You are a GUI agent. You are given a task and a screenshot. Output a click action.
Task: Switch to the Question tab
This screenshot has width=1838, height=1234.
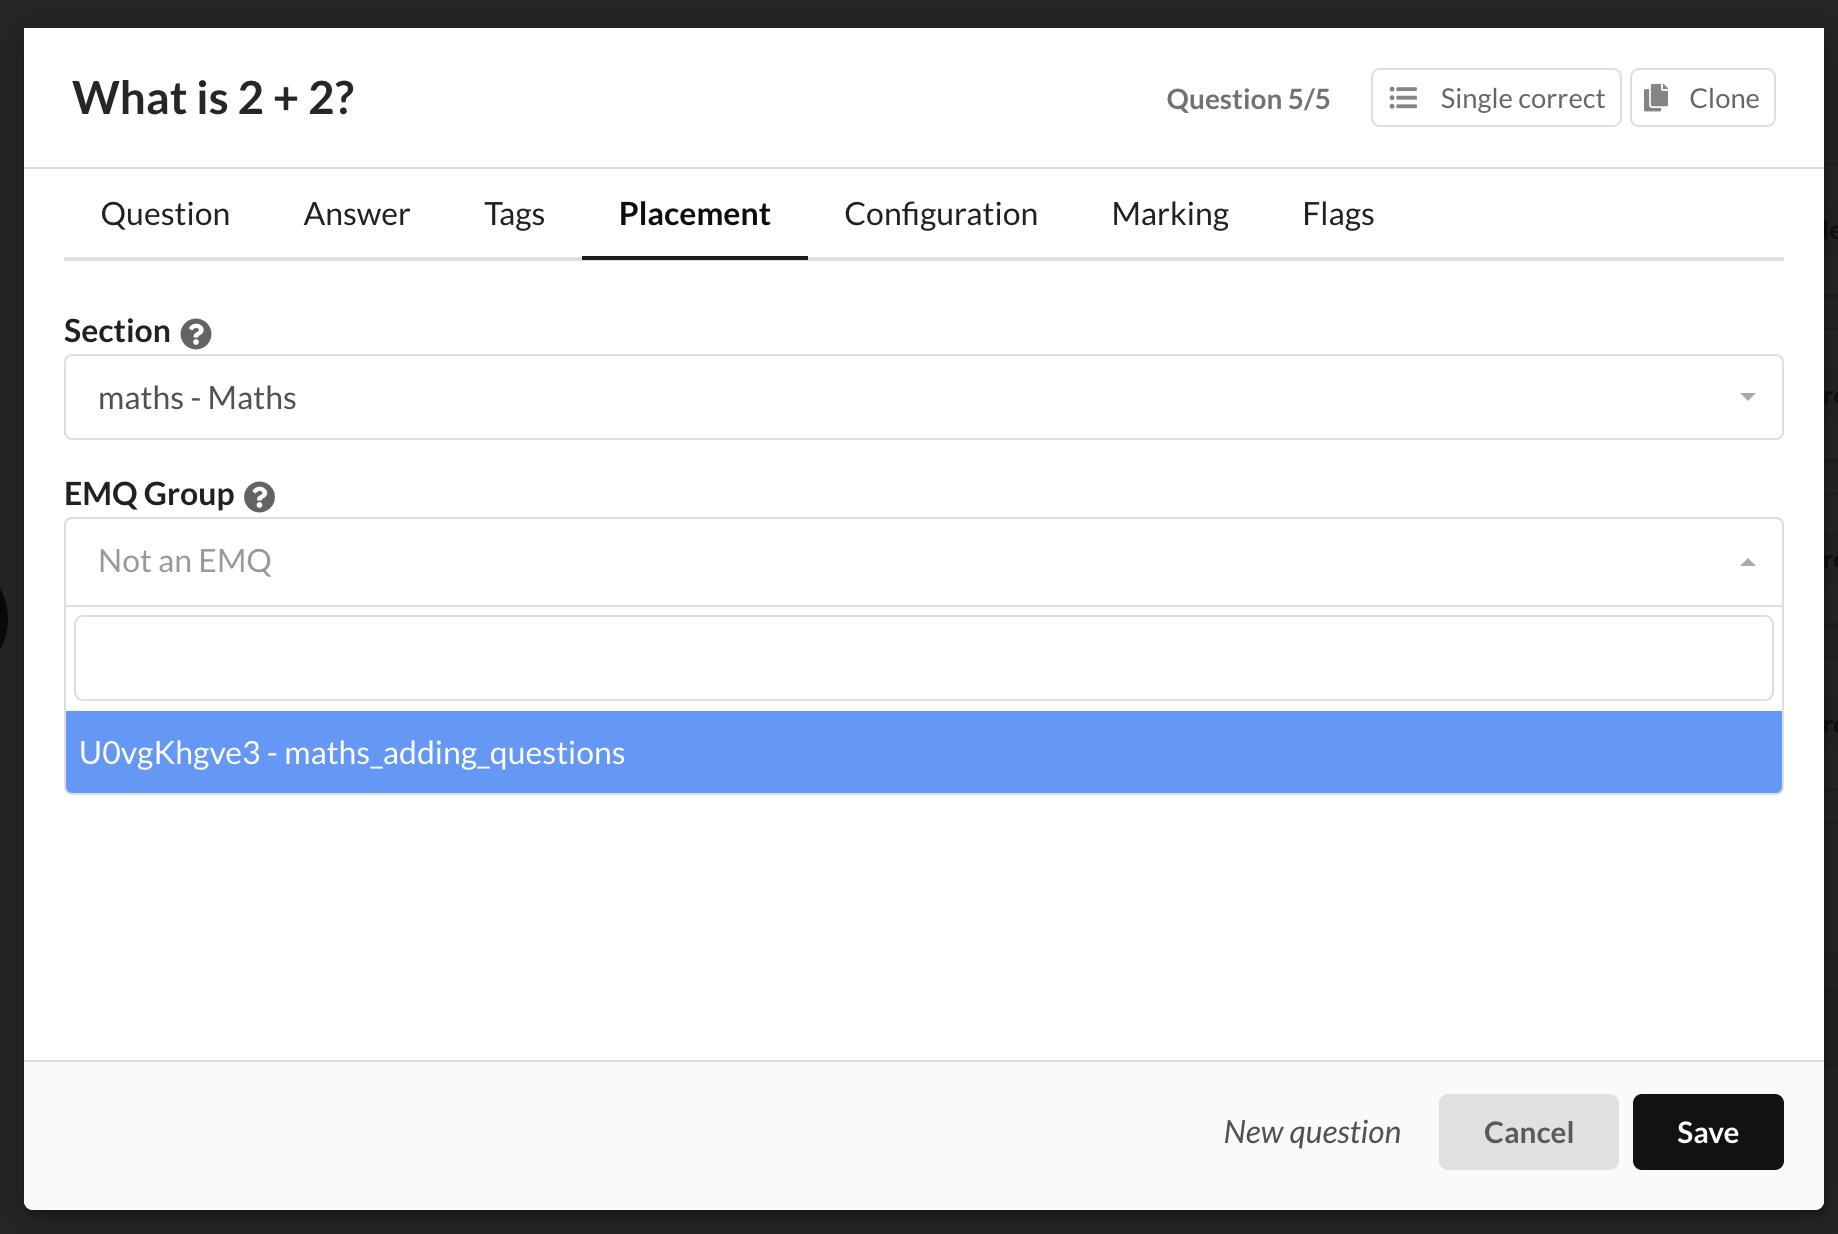[165, 214]
